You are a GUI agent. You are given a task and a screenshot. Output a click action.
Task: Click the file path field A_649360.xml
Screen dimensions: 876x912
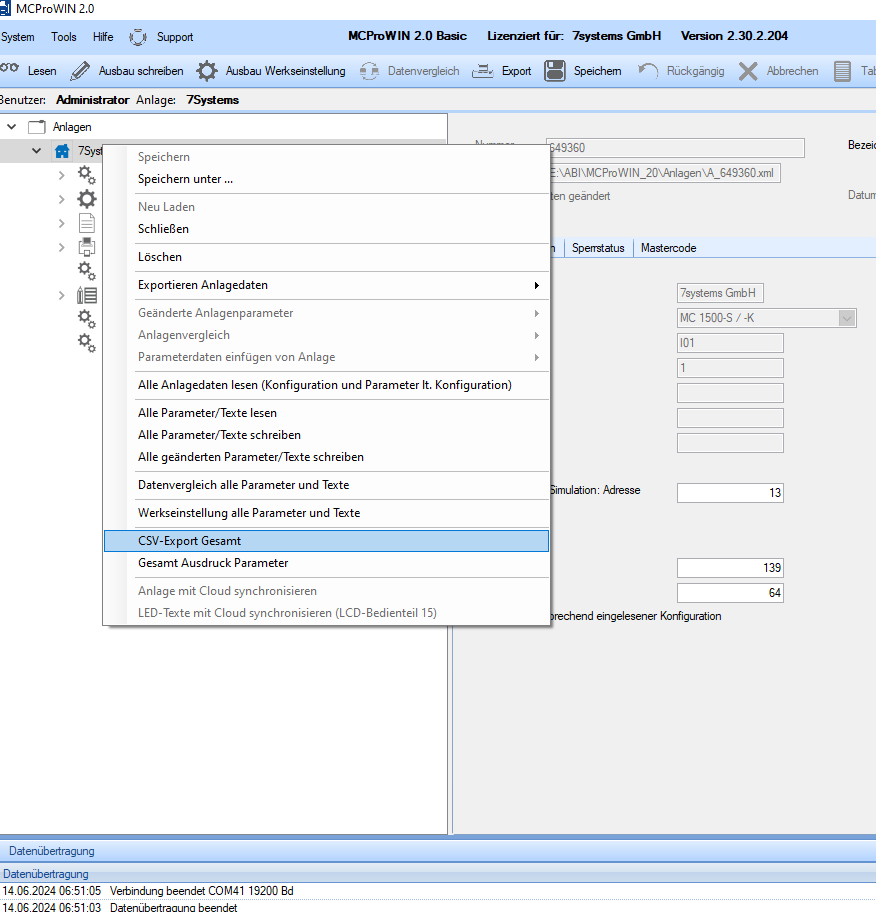(x=664, y=173)
